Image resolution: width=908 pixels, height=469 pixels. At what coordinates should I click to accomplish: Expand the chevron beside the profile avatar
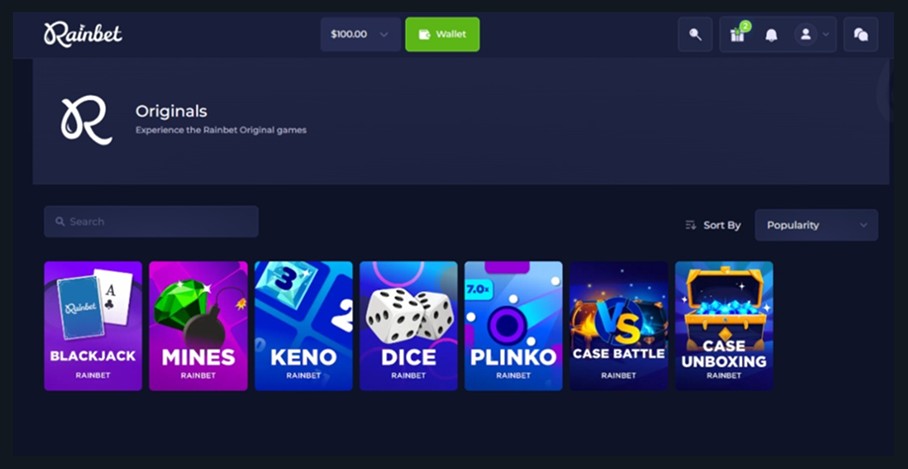826,35
